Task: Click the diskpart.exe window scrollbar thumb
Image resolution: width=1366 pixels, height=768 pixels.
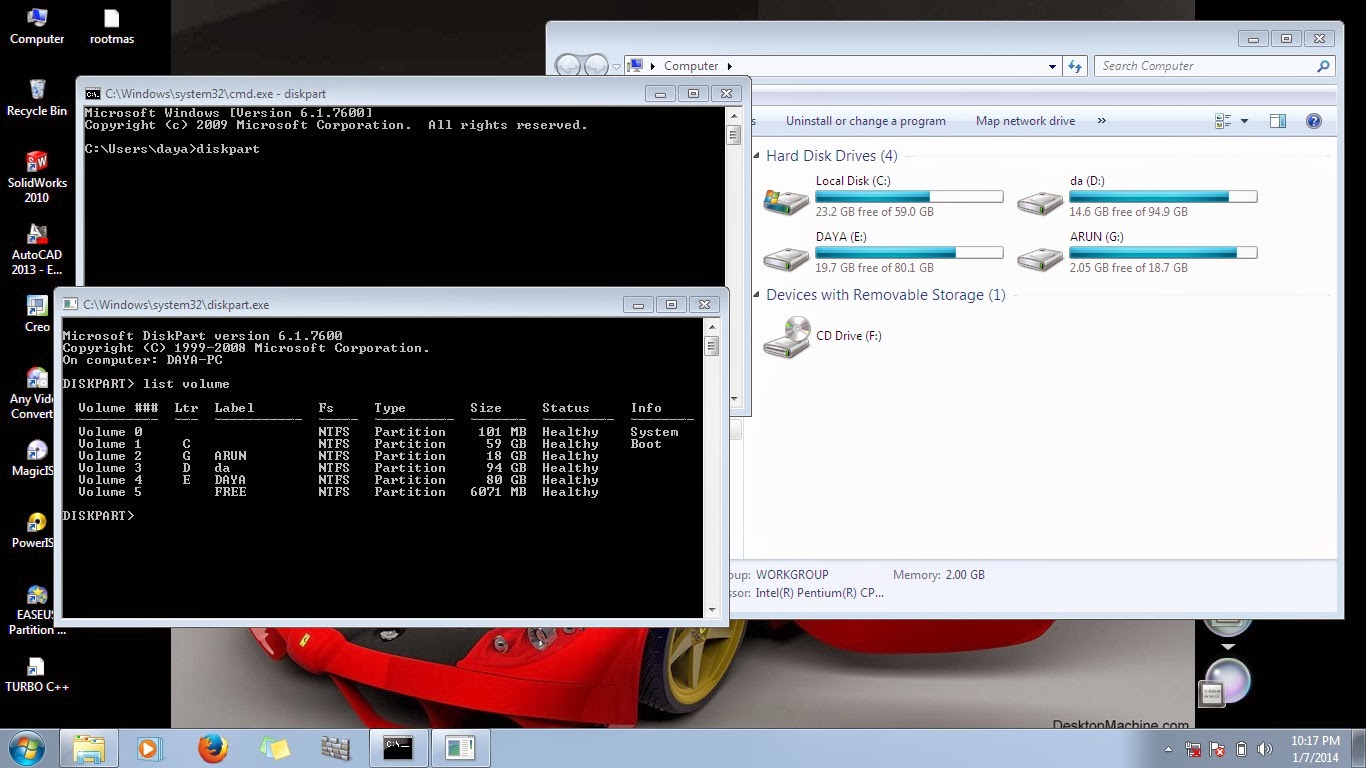Action: [712, 346]
